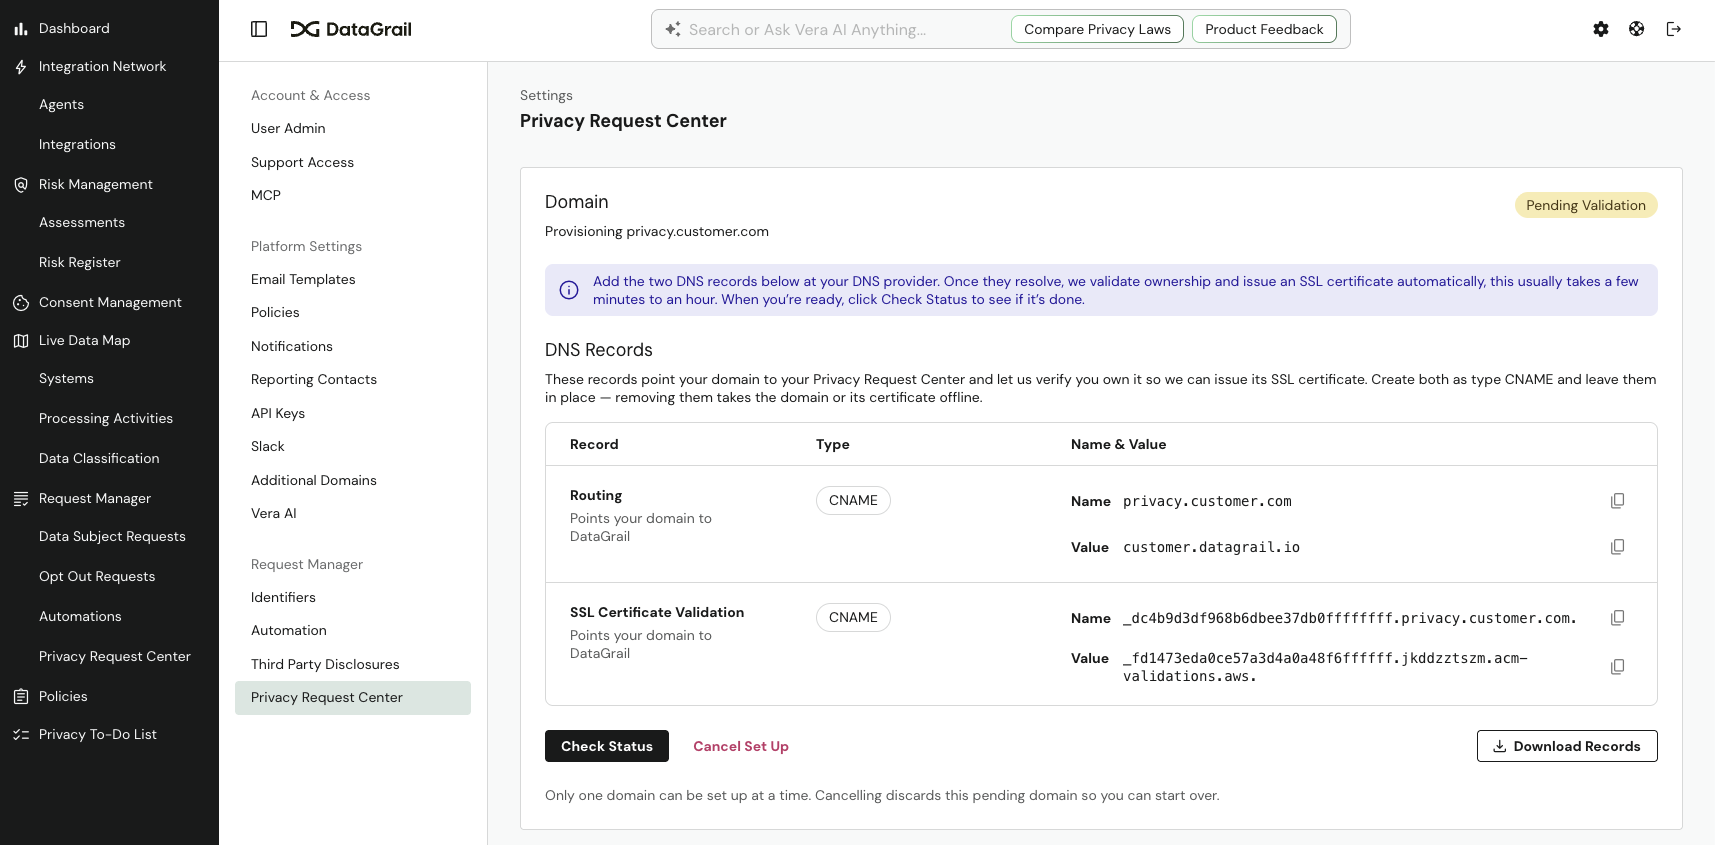Viewport: 1715px width, 845px height.
Task: Select Policies under Platform Settings
Action: point(275,313)
